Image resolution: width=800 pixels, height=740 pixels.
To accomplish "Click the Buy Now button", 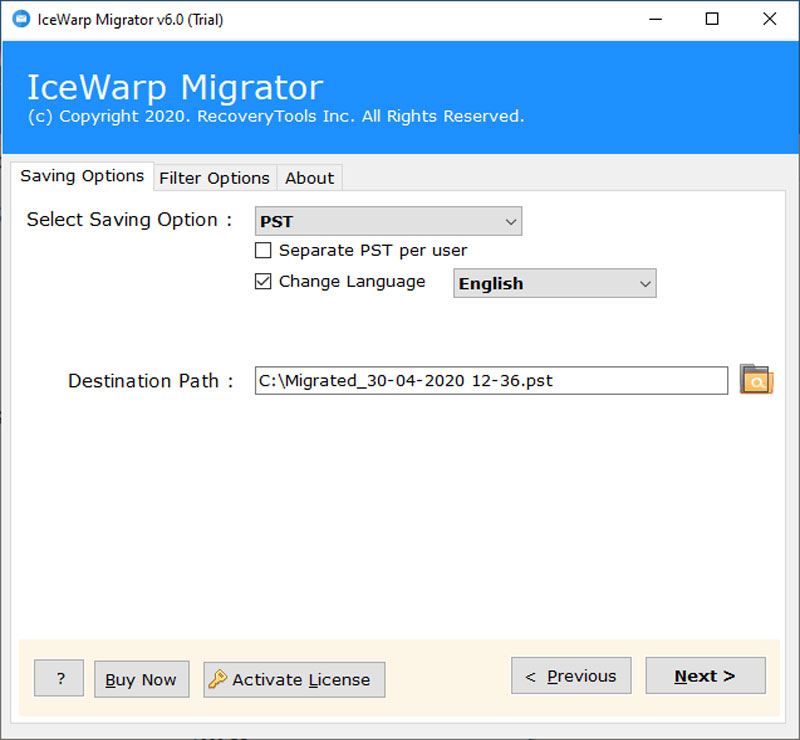I will 141,679.
